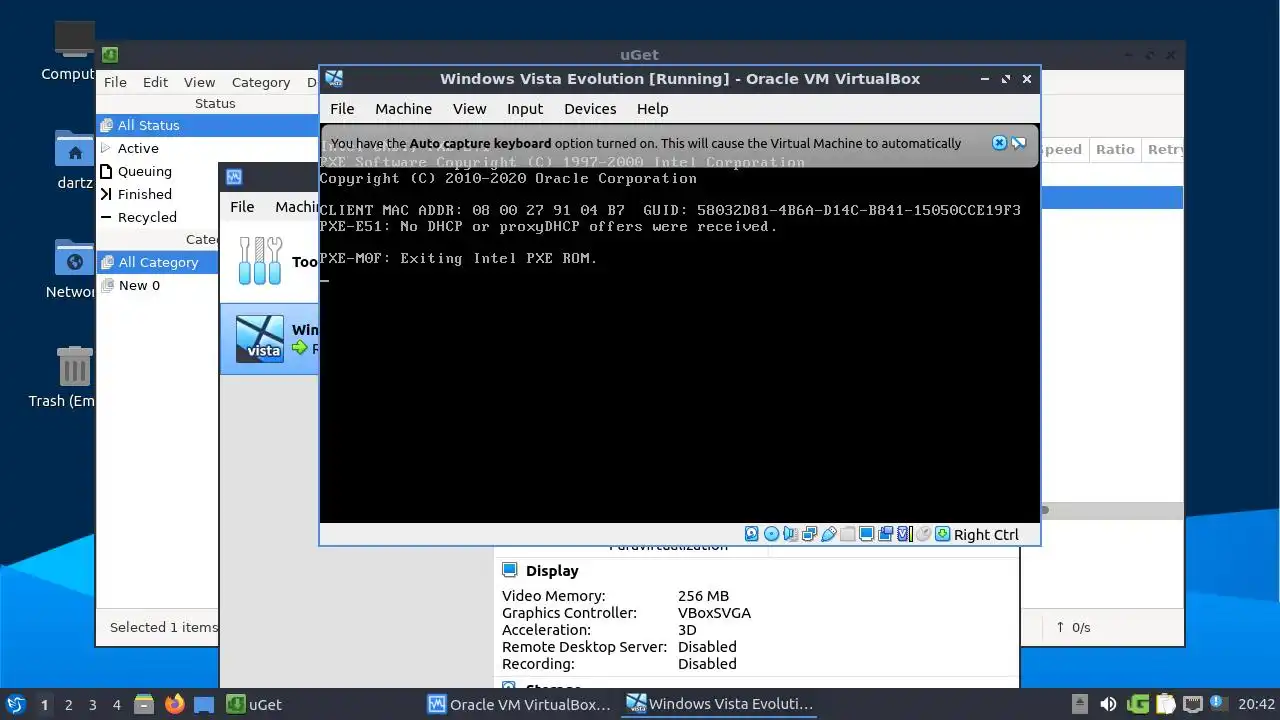Open hard disk activity indicator in VM status bar
The height and width of the screenshot is (720, 1280).
pyautogui.click(x=752, y=534)
